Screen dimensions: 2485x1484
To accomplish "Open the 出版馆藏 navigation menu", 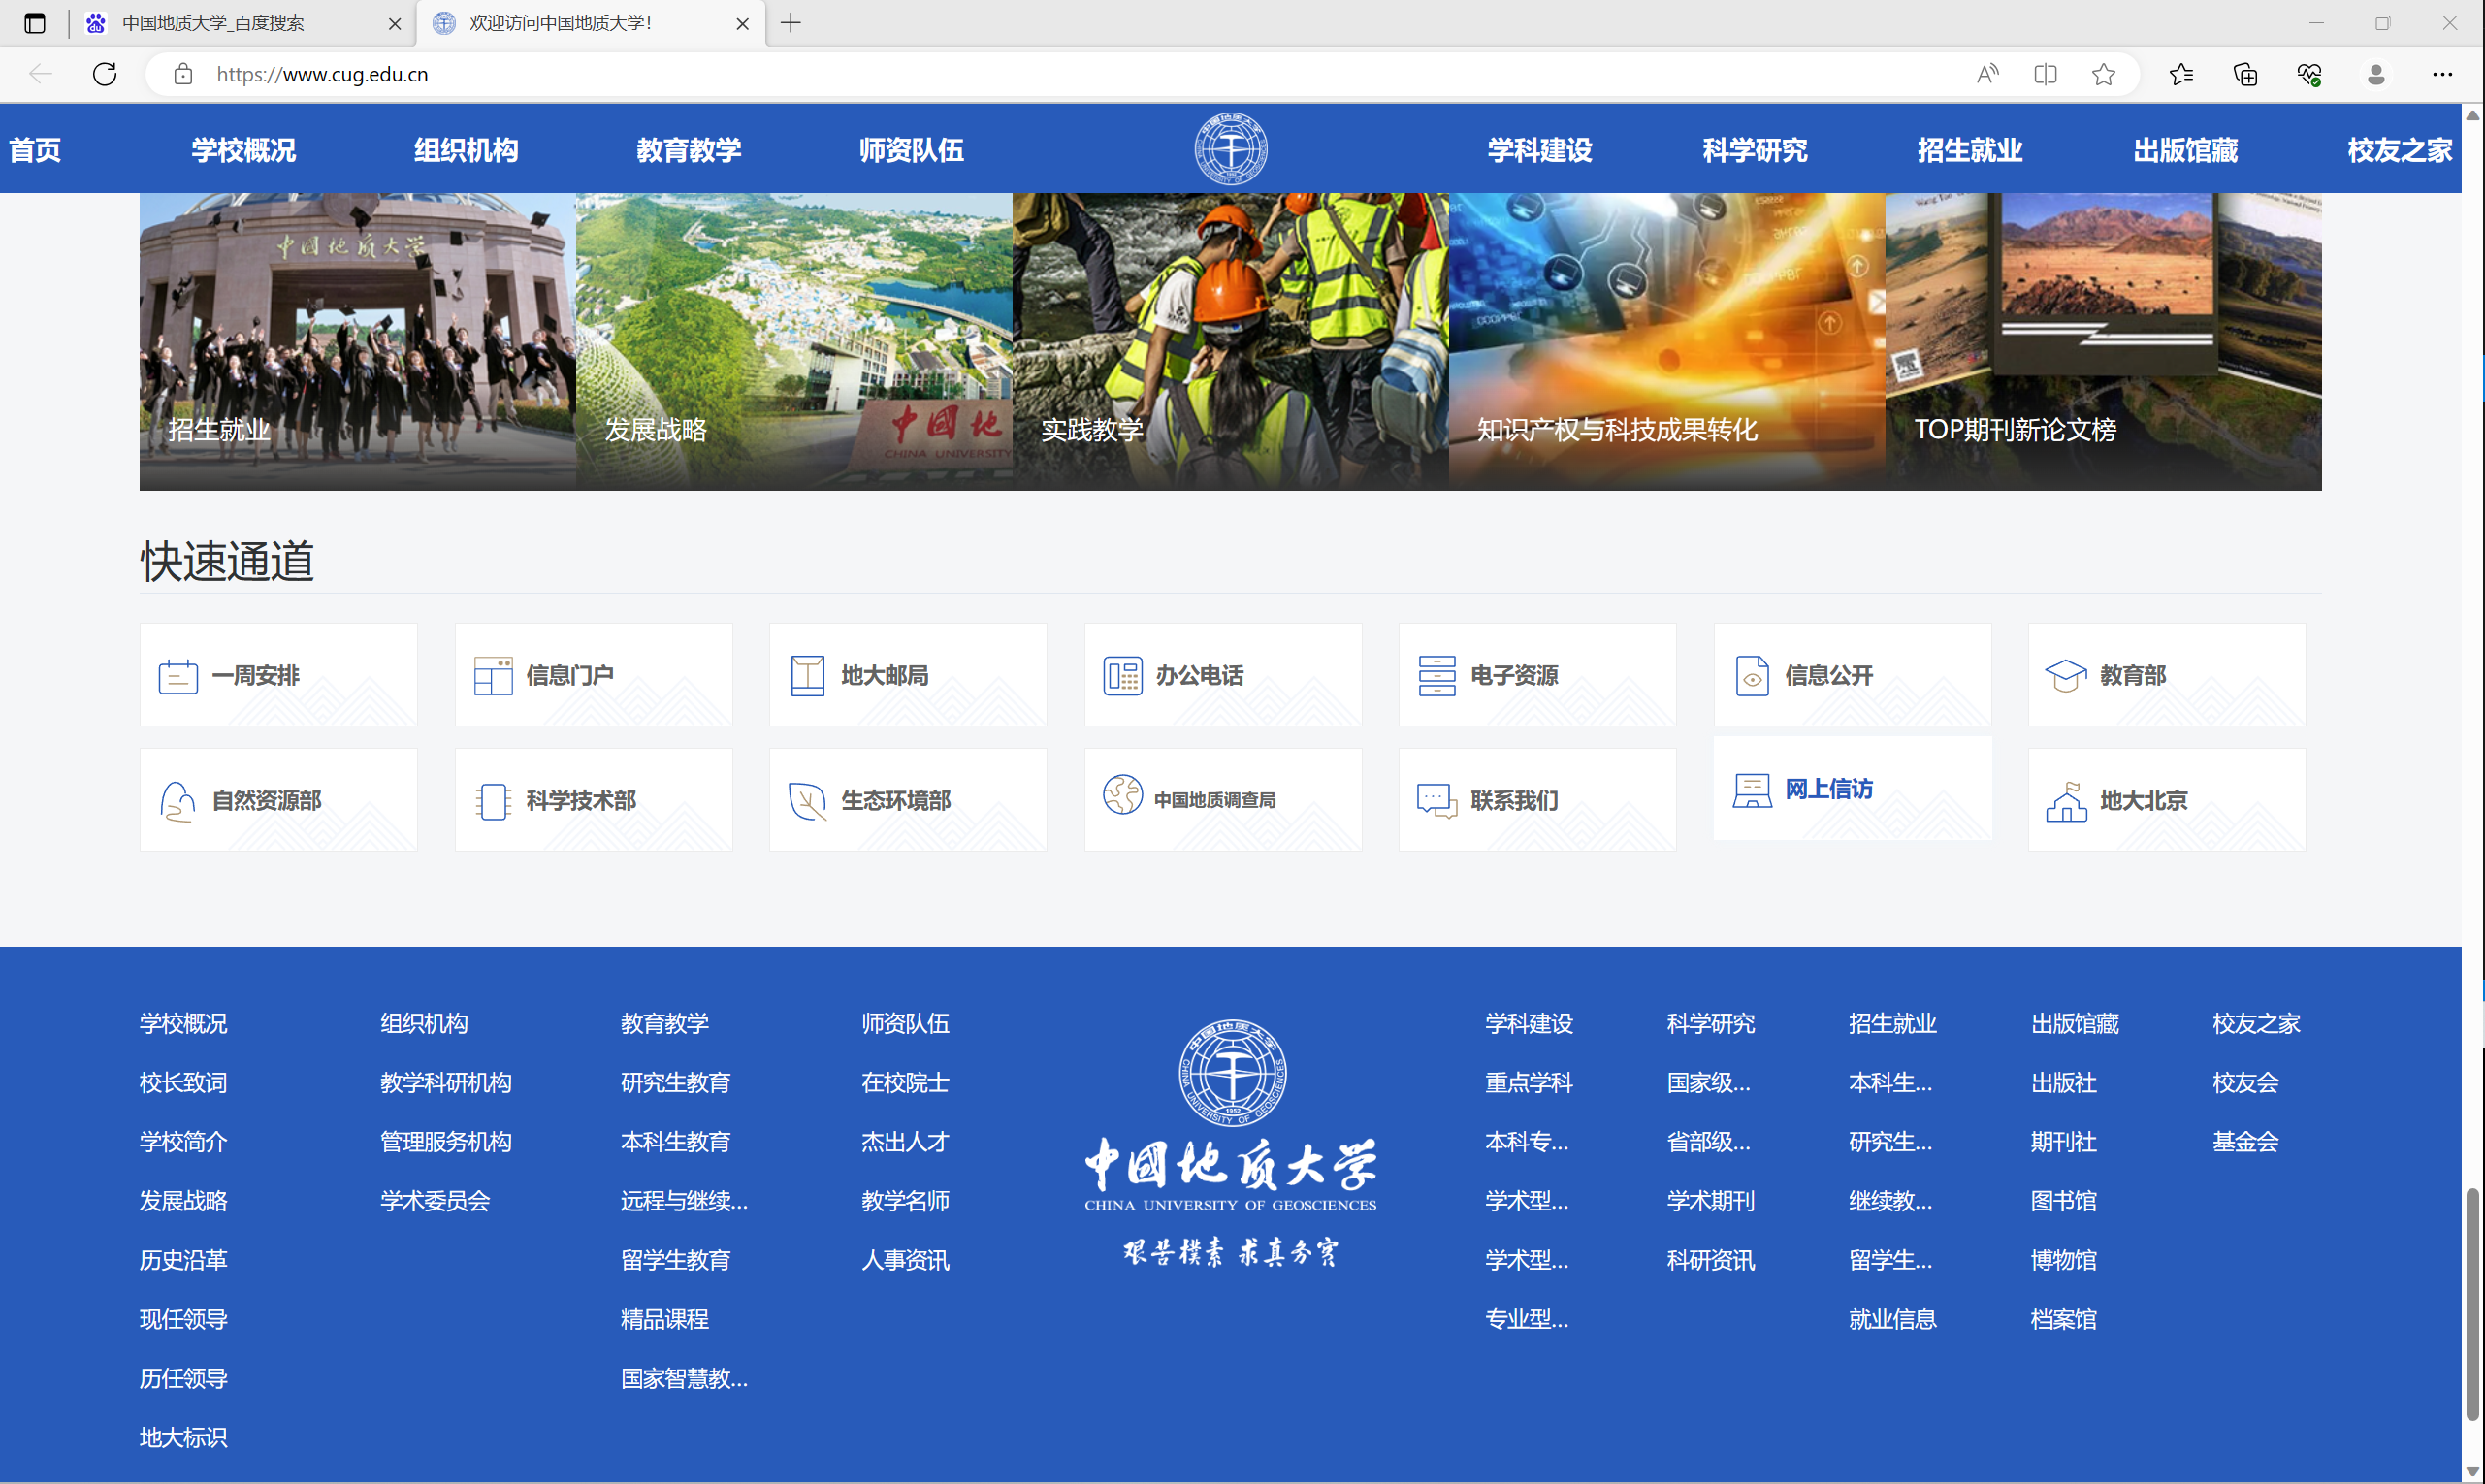I will click(2185, 150).
